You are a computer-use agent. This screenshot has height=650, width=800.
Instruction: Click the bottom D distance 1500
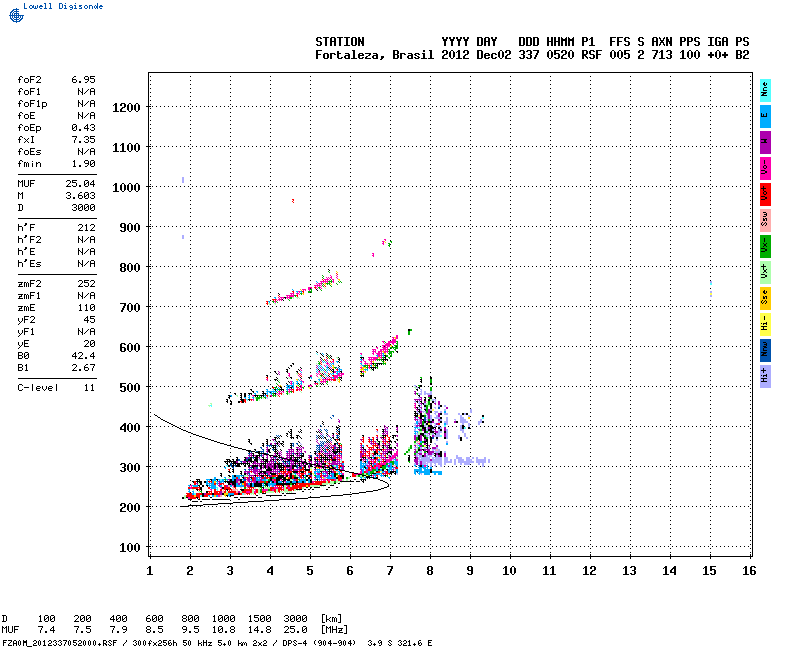point(259,619)
